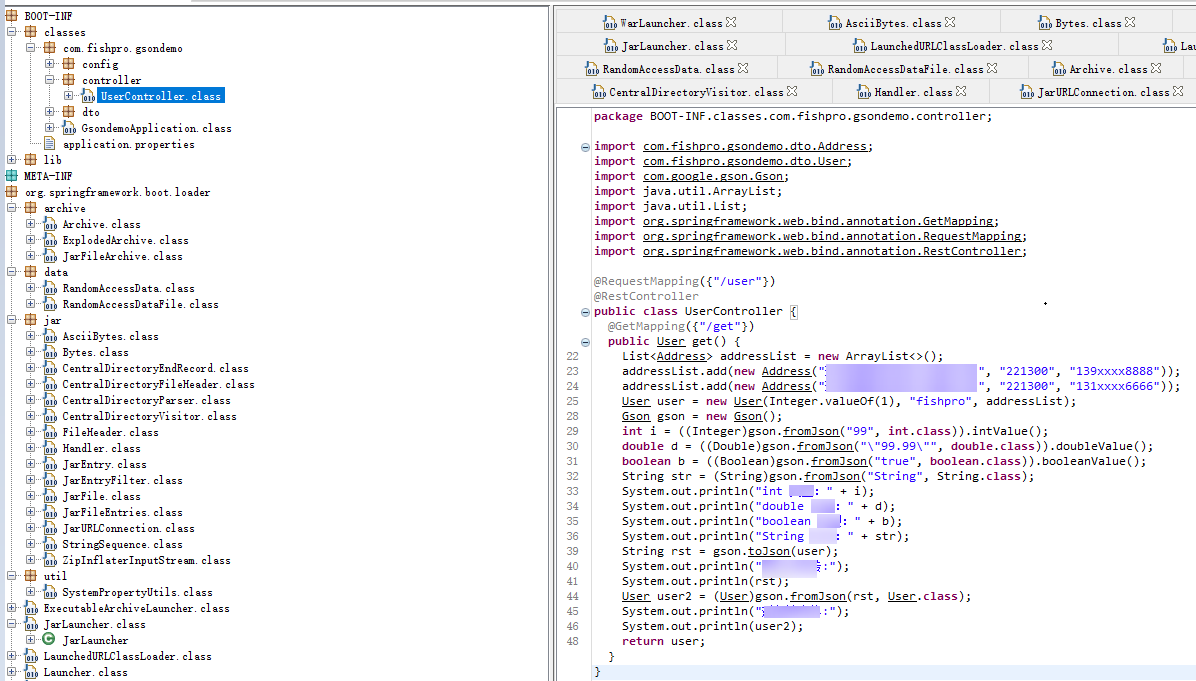1196x681 pixels.
Task: Click the application.properties file icon
Action: click(x=50, y=144)
